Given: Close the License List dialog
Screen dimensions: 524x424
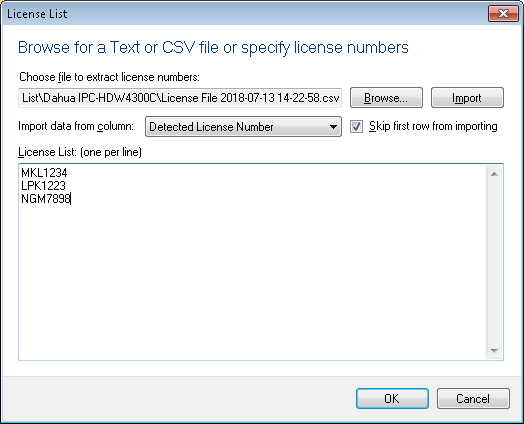Looking at the screenshot, I should [x=503, y=13].
